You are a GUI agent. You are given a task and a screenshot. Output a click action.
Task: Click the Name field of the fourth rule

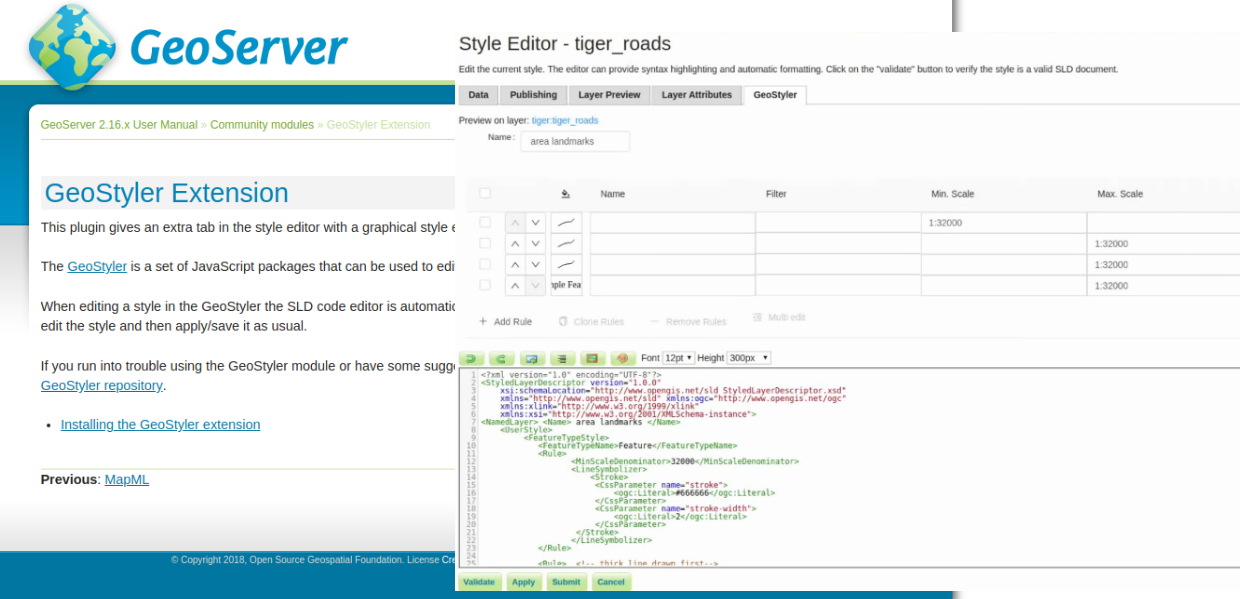click(672, 286)
